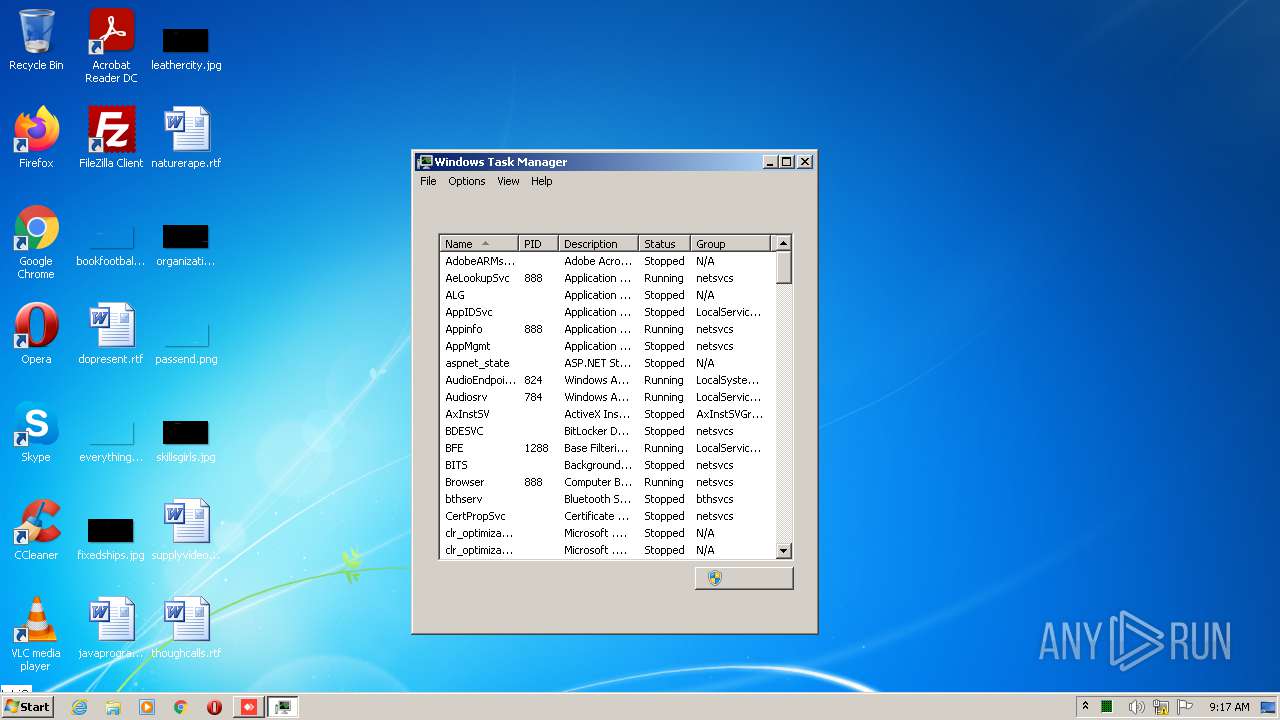1280x720 pixels.
Task: Show hidden tray icons arrow
Action: tap(1085, 707)
